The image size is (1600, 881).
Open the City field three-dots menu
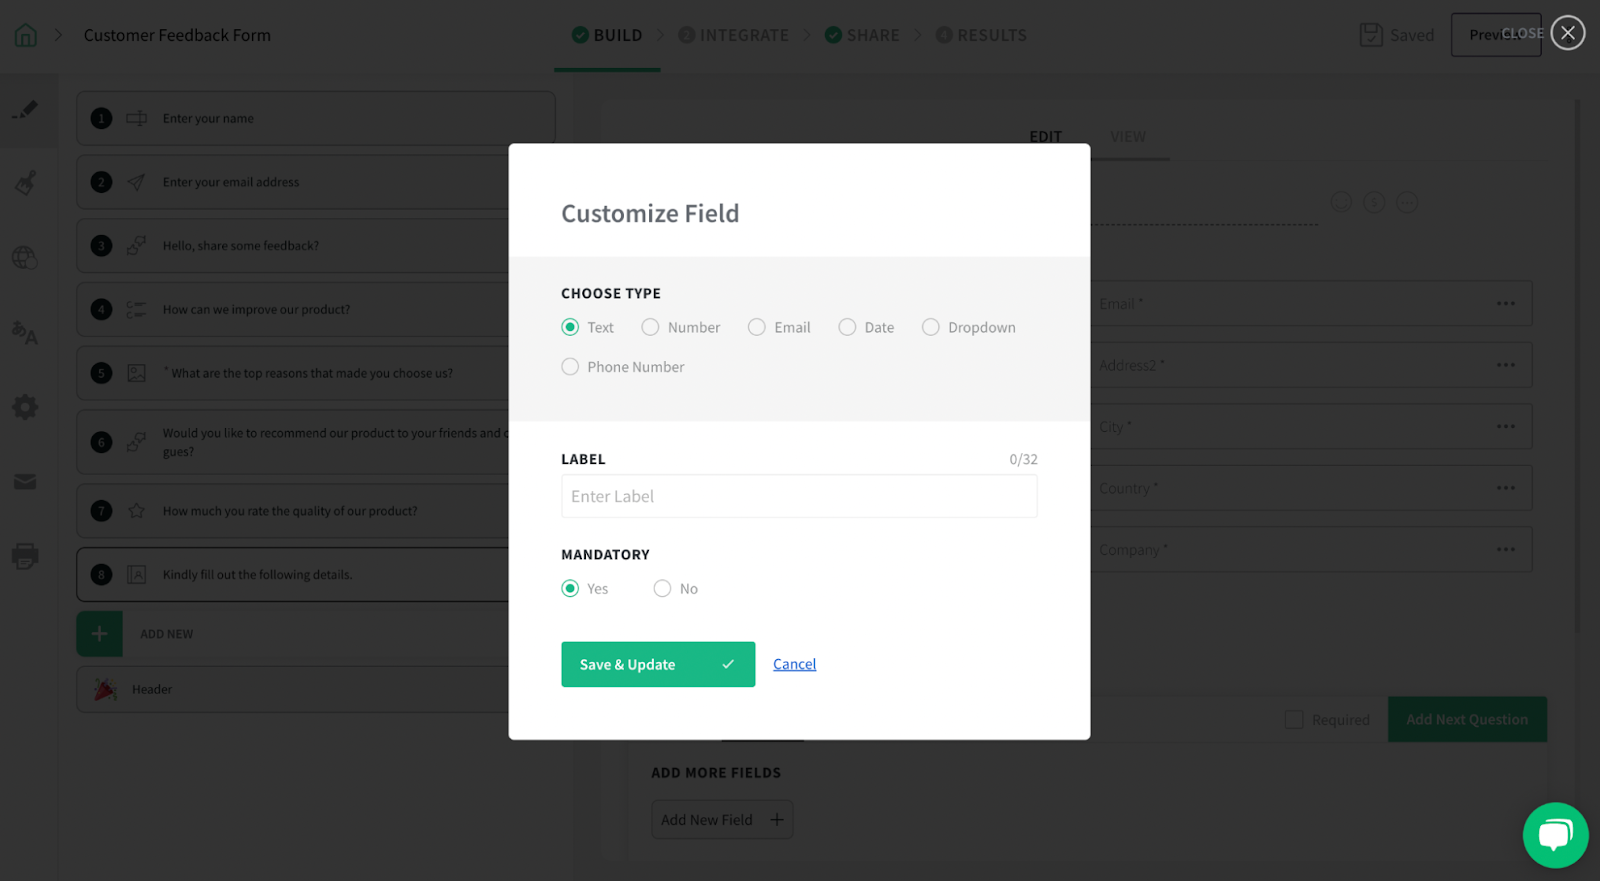(1506, 426)
